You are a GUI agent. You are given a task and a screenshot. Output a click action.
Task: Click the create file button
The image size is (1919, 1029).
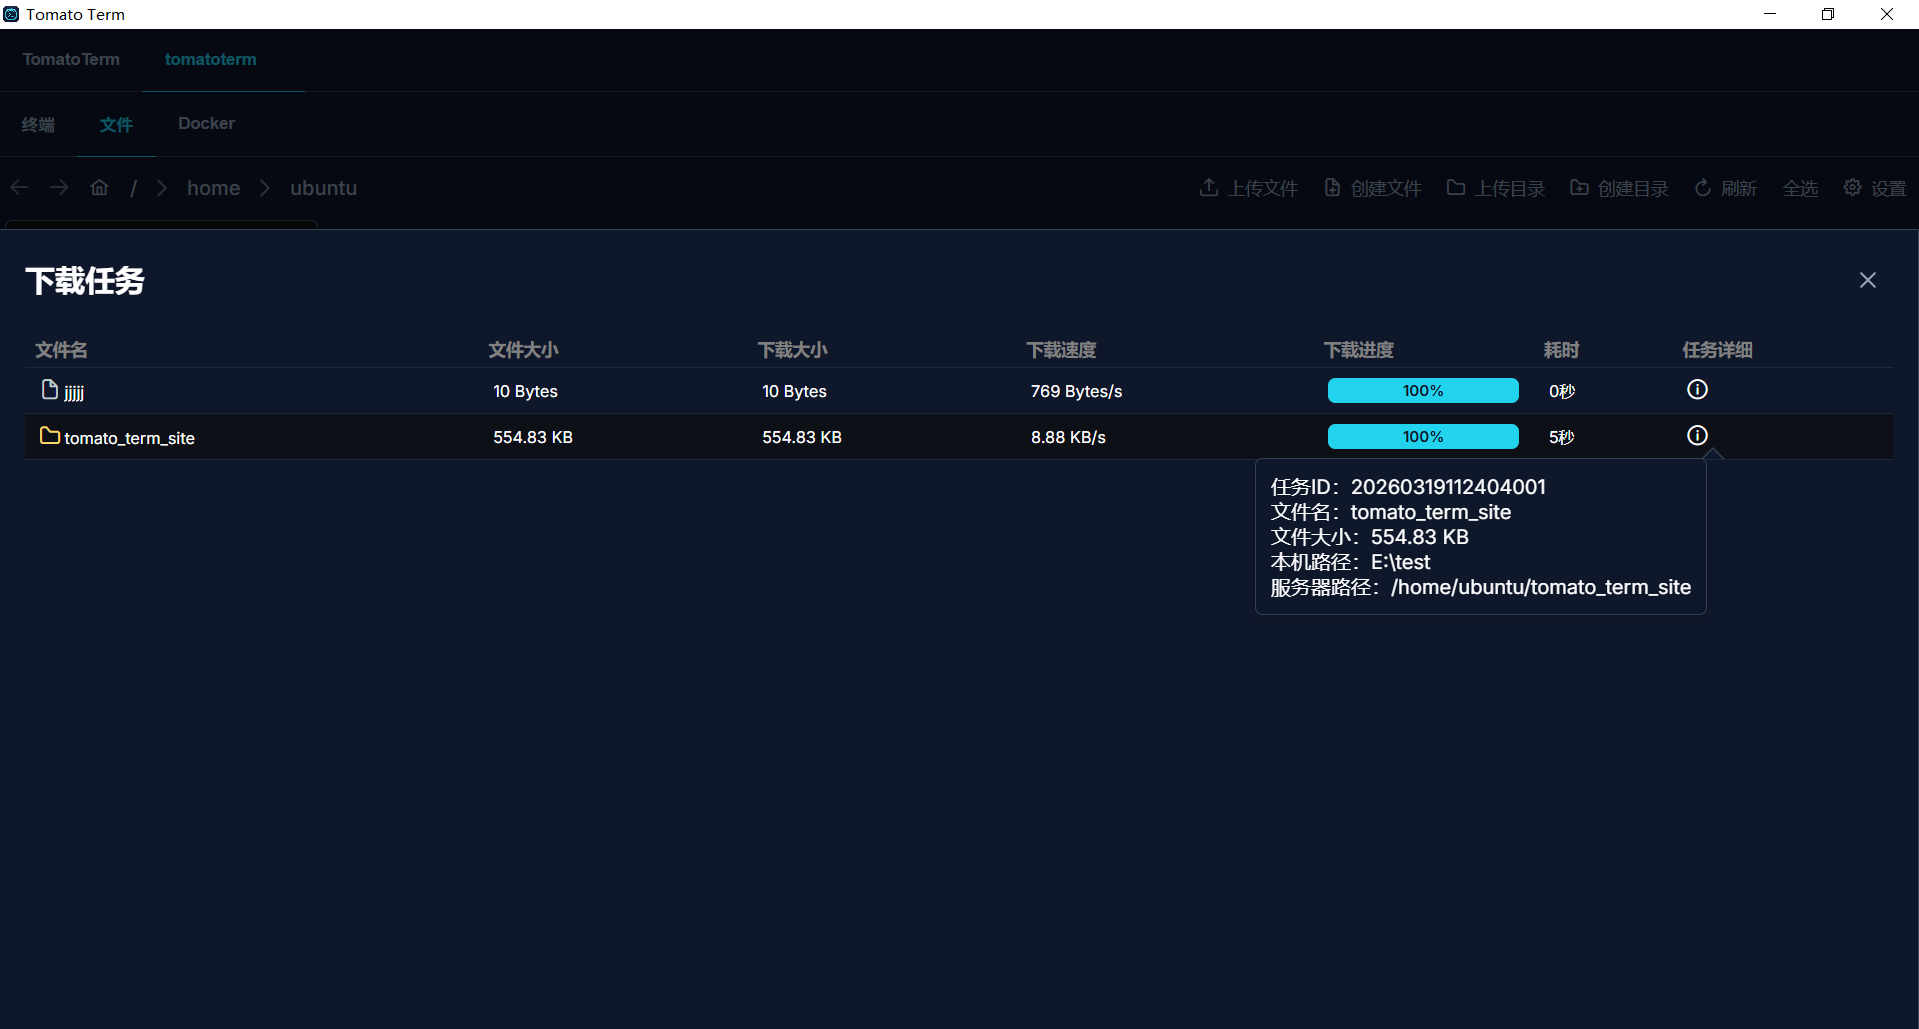click(1372, 188)
